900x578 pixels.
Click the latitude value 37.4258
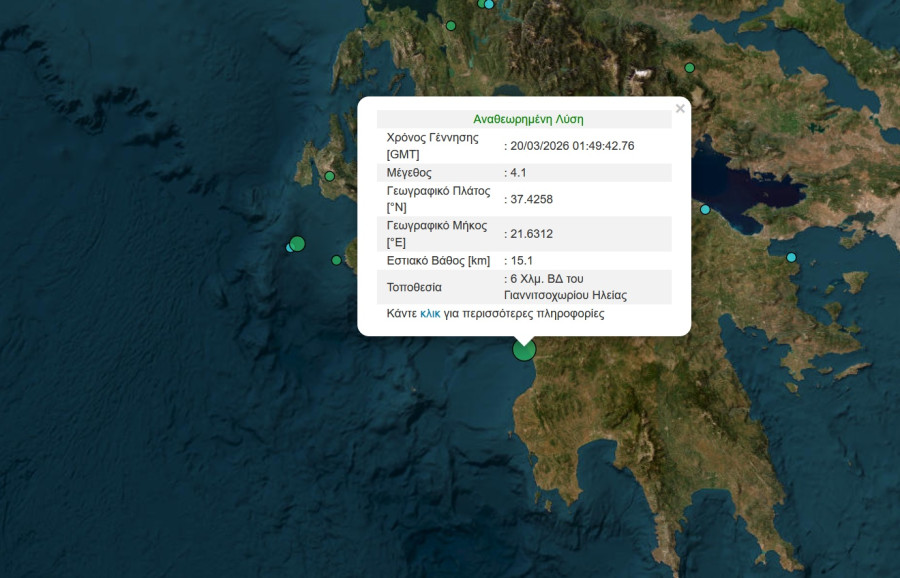pos(531,199)
